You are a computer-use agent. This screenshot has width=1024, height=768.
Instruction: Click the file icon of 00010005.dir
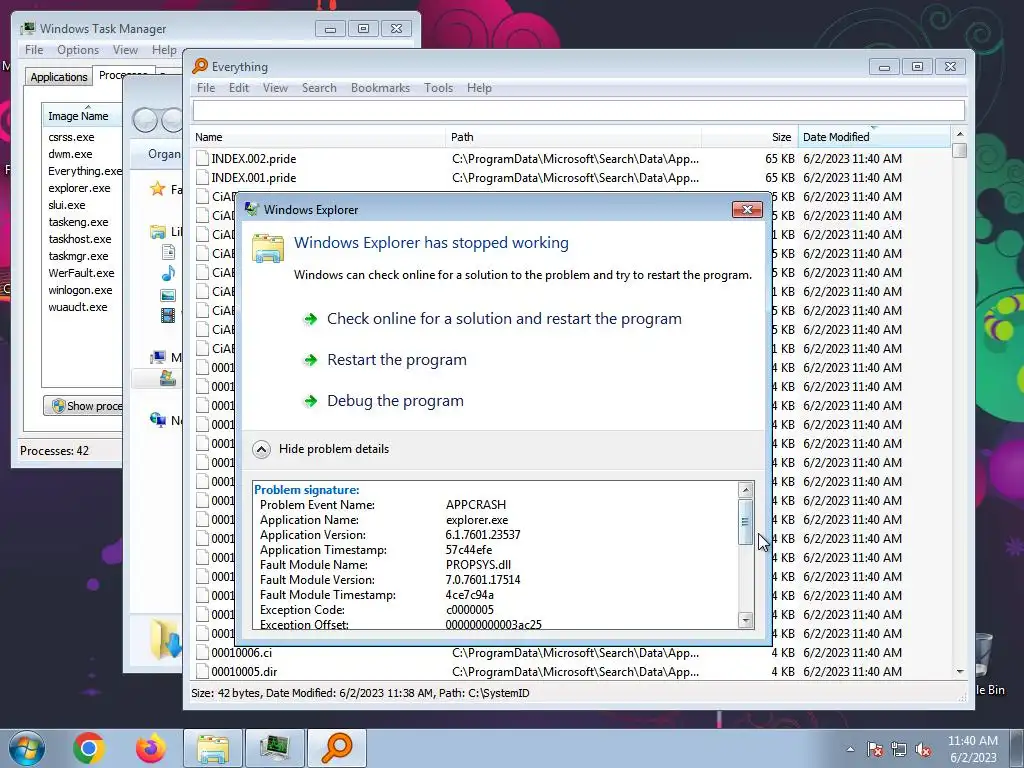tap(202, 671)
